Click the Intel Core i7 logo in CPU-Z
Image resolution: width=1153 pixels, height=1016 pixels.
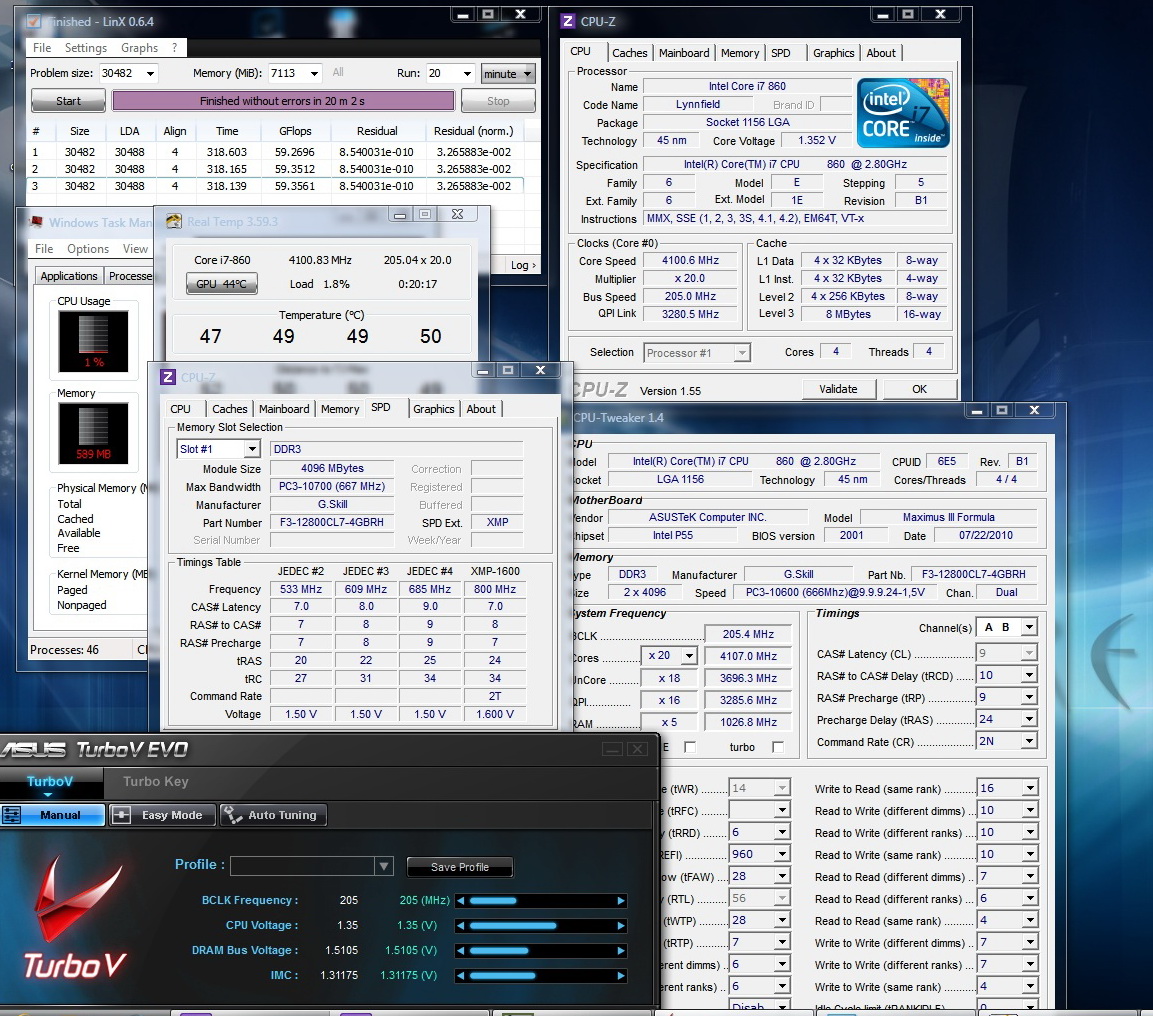pyautogui.click(x=903, y=113)
